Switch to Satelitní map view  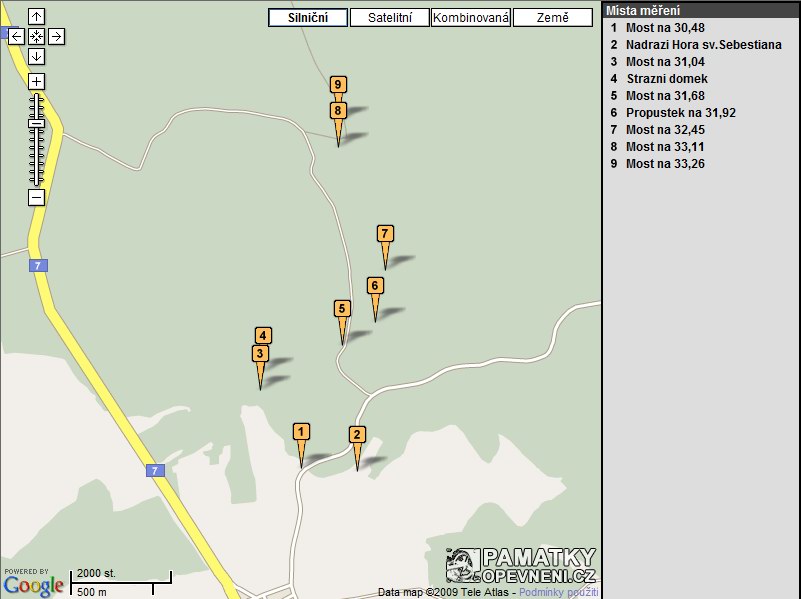coord(390,18)
